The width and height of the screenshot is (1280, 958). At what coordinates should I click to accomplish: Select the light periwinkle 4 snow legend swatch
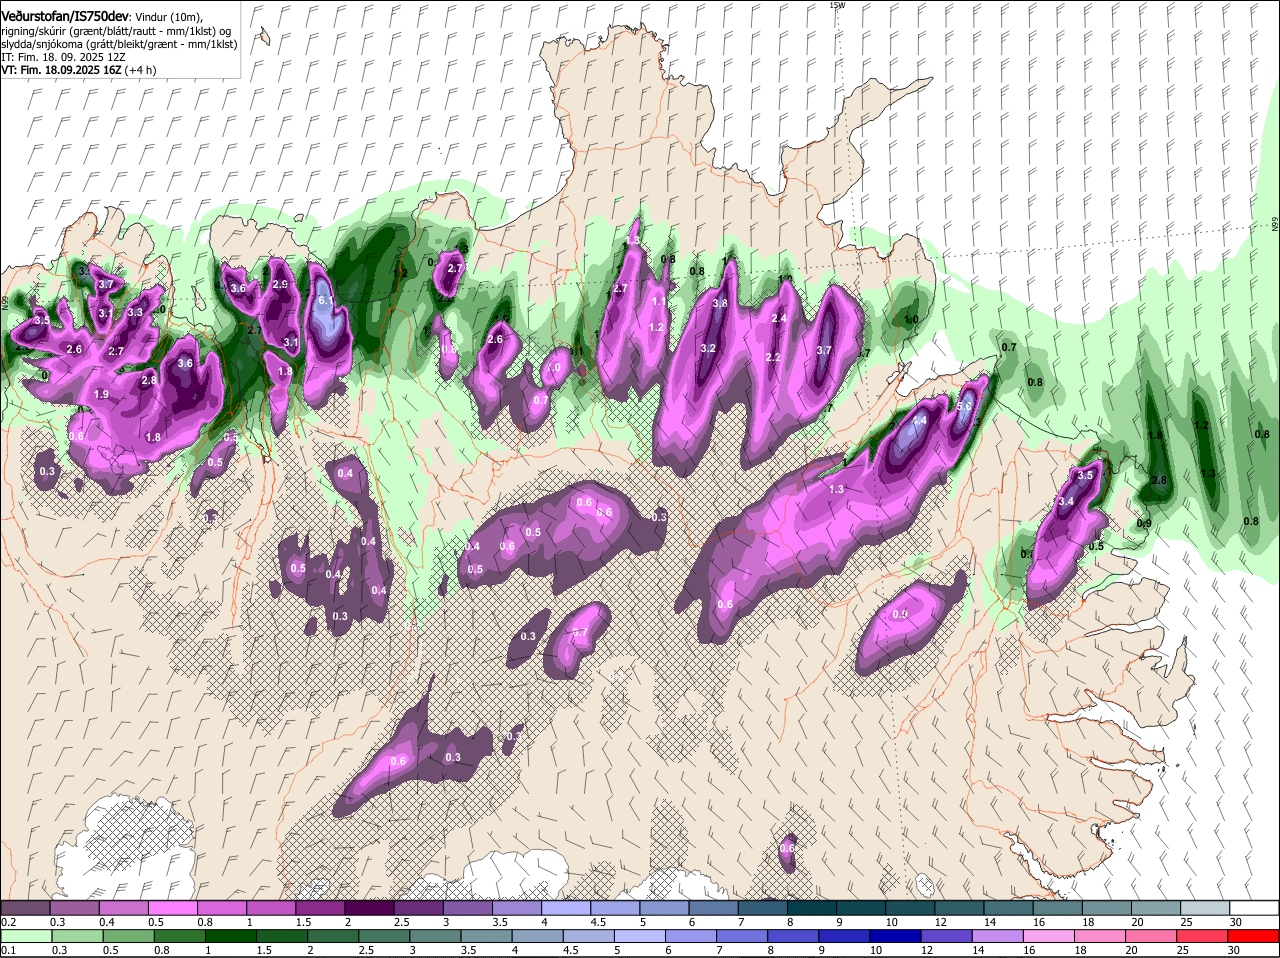pos(566,908)
